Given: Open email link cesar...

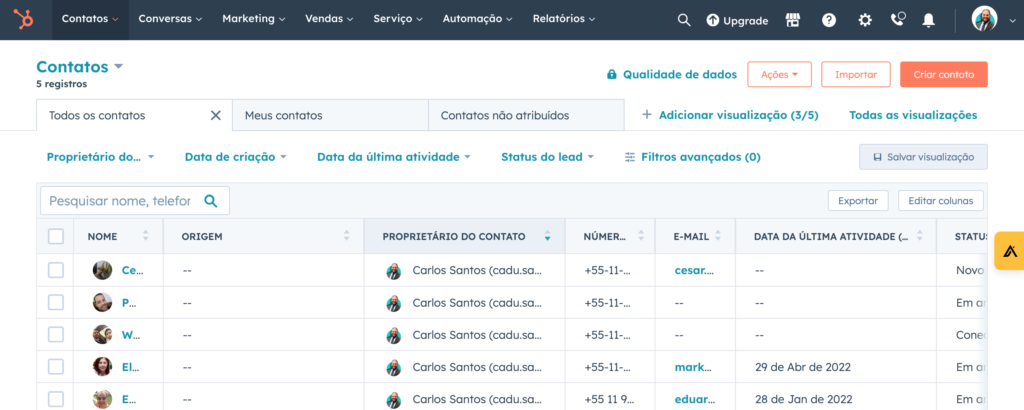Looking at the screenshot, I should pyautogui.click(x=694, y=270).
